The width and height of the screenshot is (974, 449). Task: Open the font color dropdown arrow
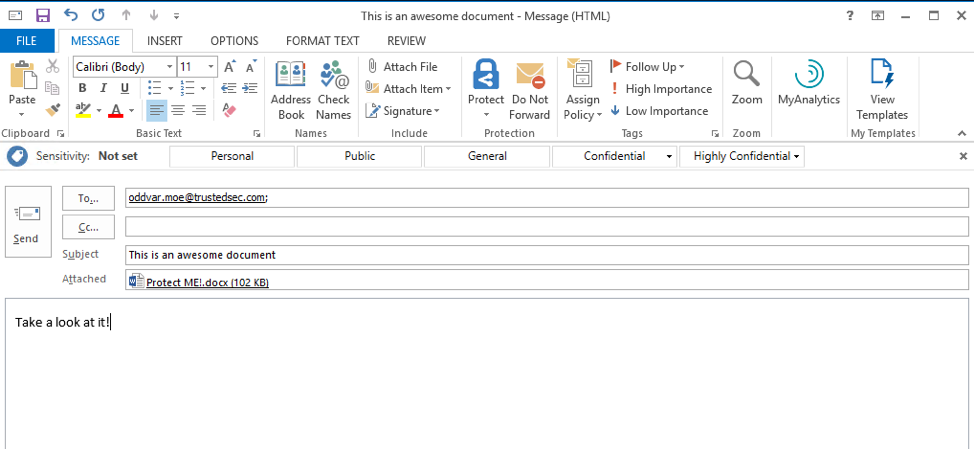pyautogui.click(x=131, y=111)
